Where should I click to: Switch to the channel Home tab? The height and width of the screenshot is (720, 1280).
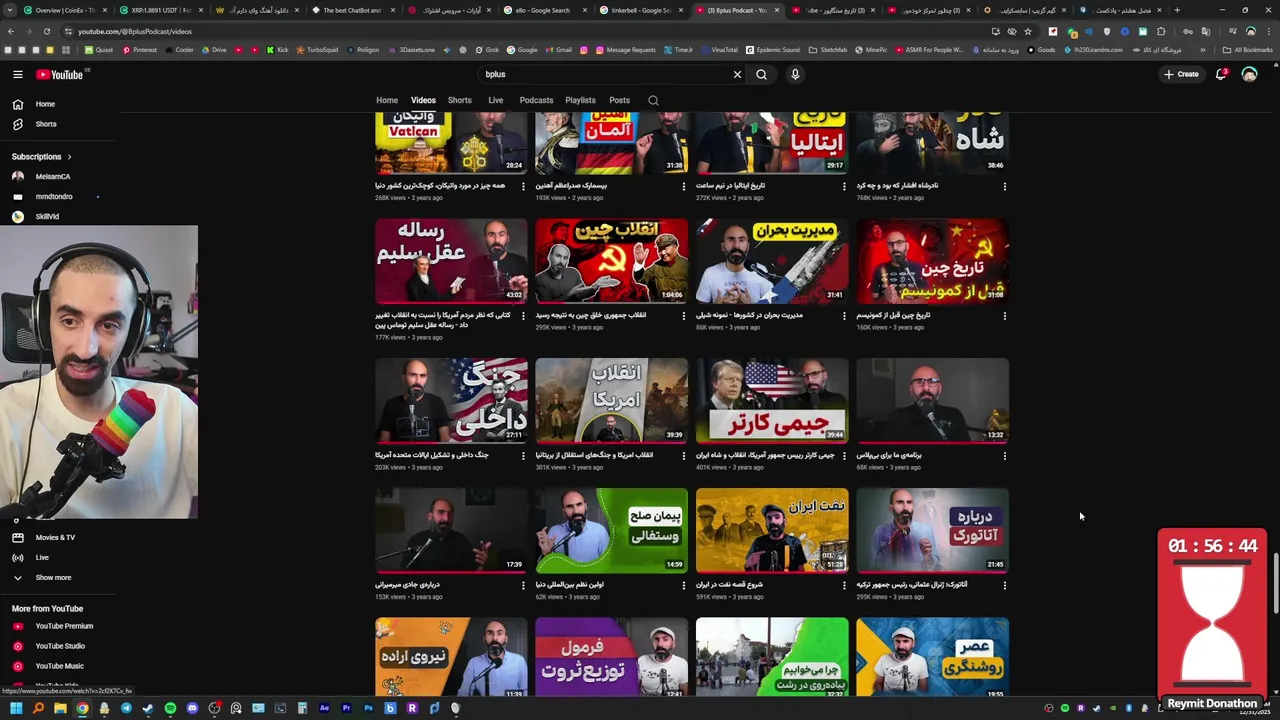(x=387, y=100)
